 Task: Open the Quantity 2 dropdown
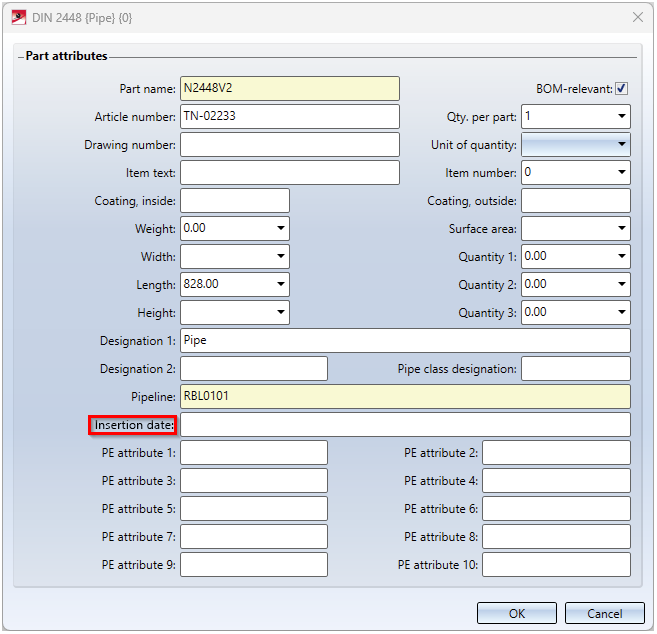(x=622, y=284)
